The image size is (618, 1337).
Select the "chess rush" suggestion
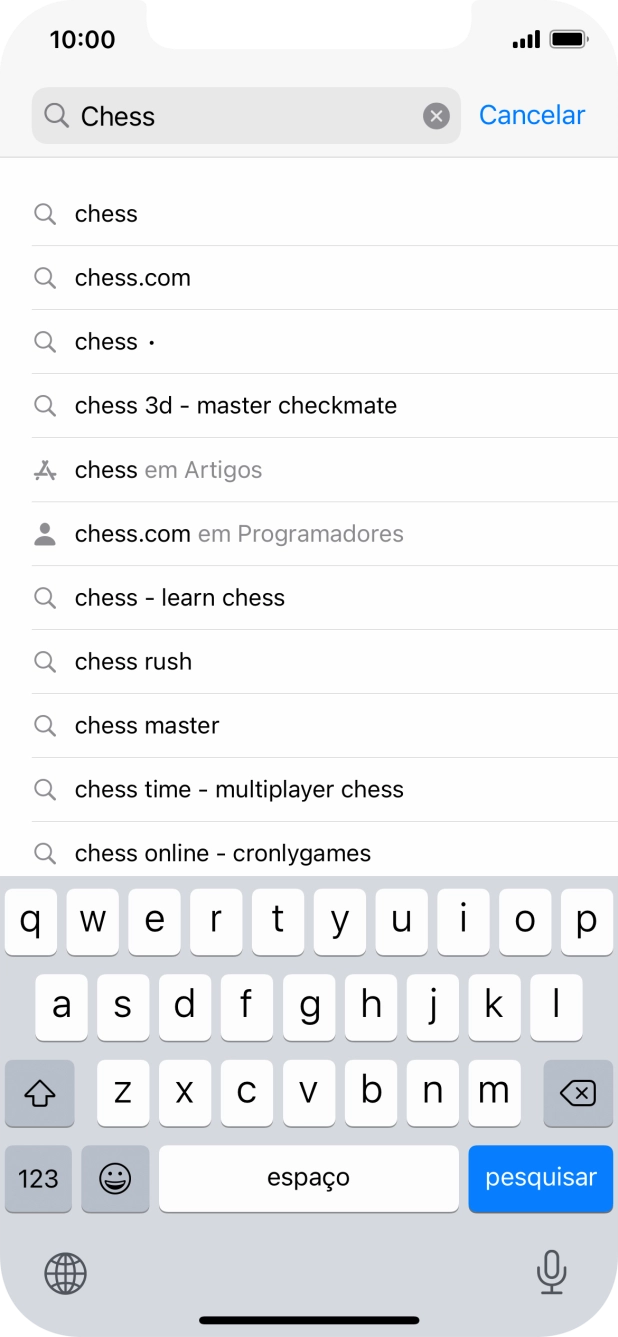tap(133, 662)
